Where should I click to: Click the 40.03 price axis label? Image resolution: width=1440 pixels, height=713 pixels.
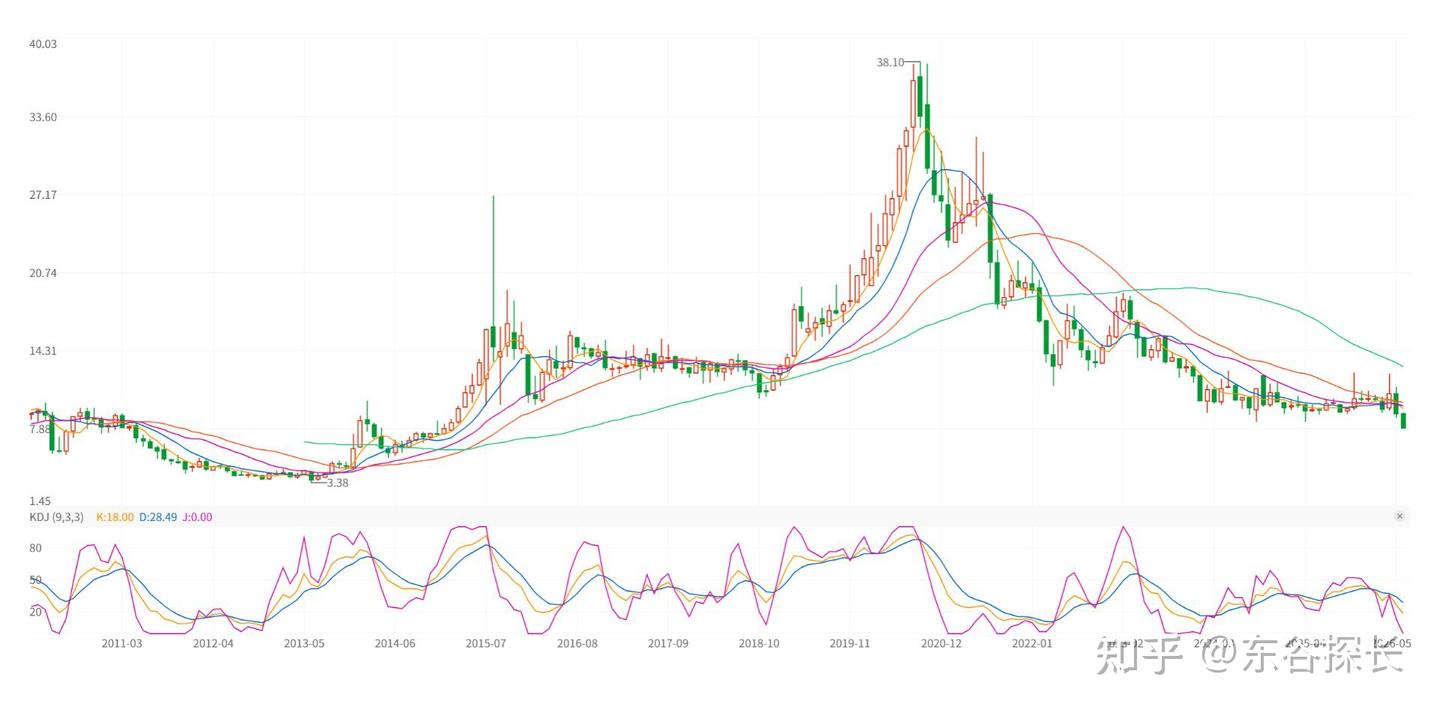(43, 44)
